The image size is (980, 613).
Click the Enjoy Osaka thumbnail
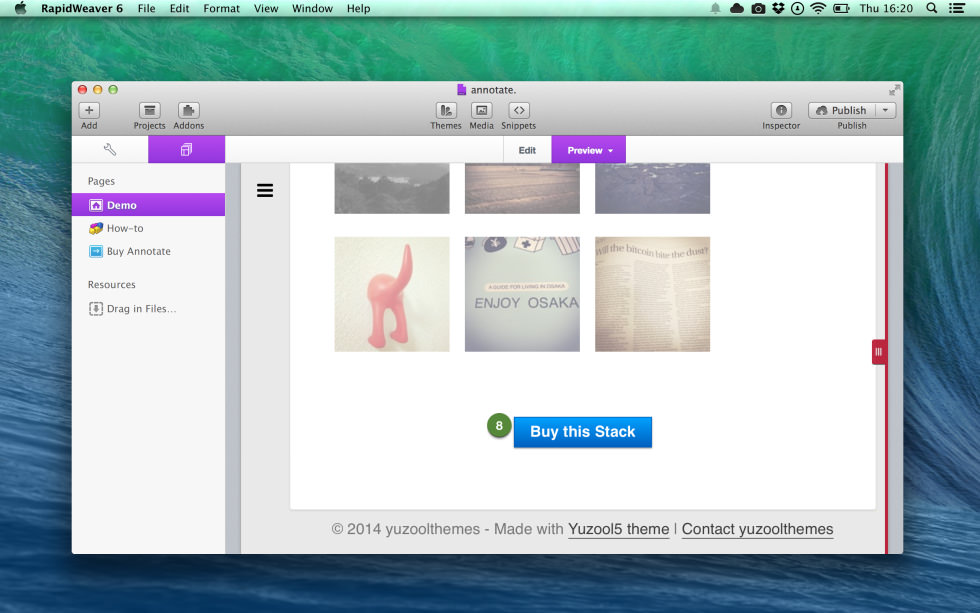(522, 294)
